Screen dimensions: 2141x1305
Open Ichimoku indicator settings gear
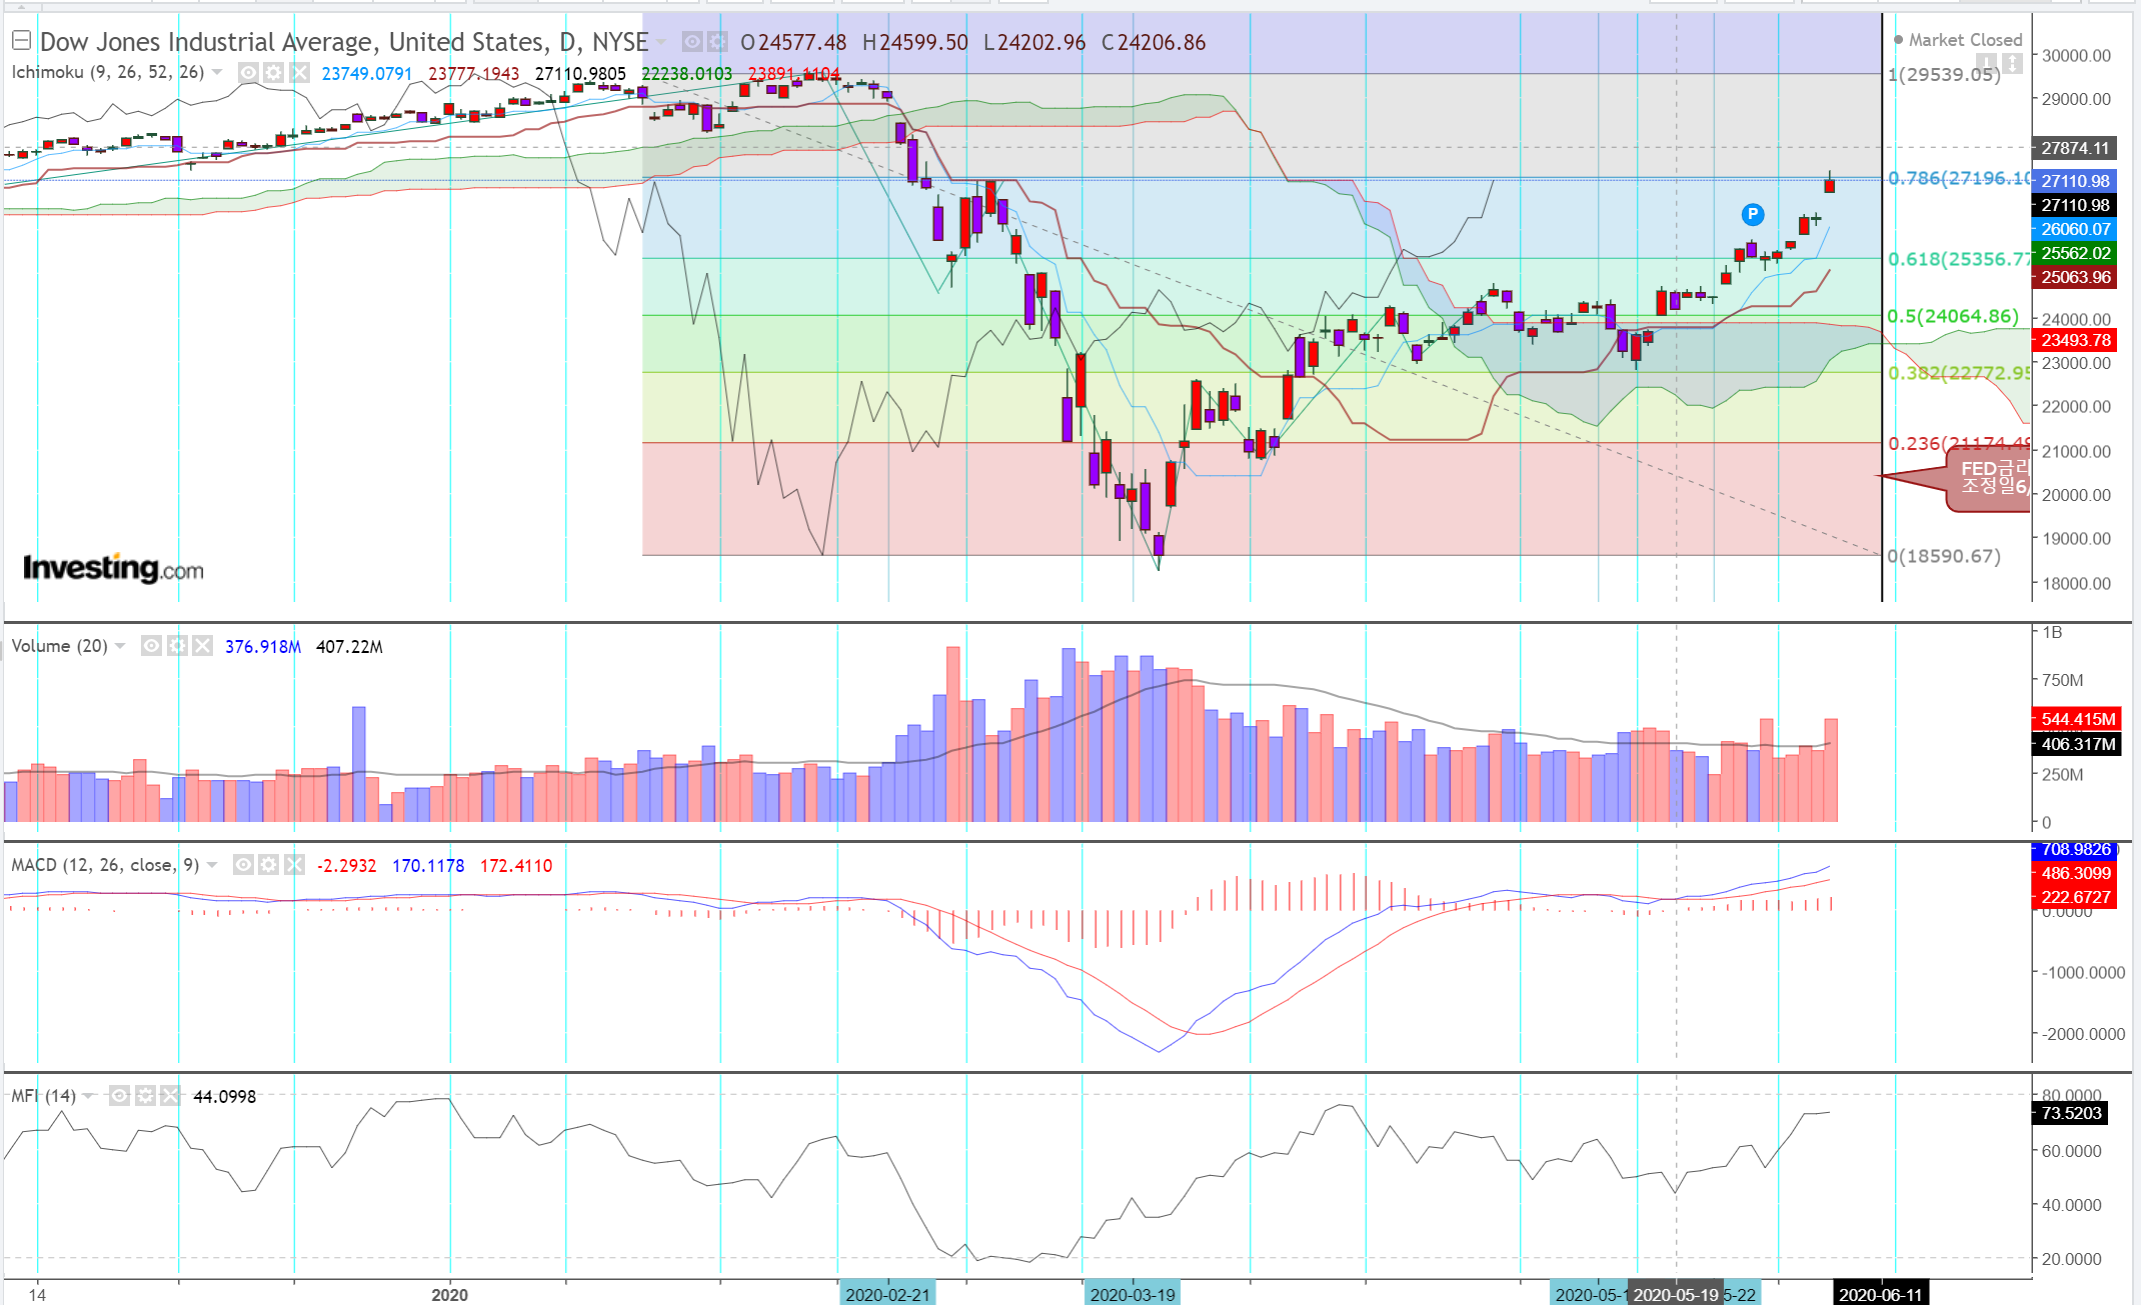(x=273, y=72)
